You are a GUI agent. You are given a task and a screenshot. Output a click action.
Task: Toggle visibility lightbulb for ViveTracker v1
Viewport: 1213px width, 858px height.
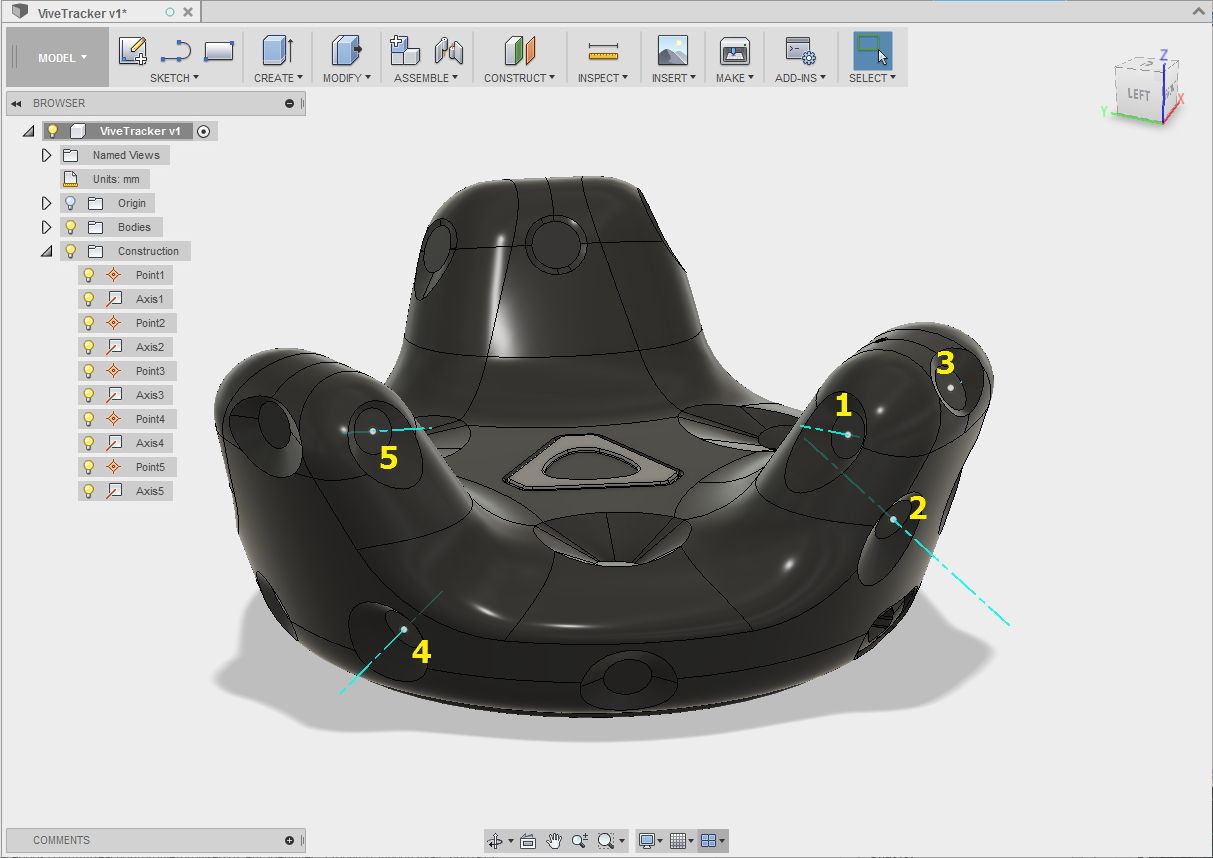(53, 131)
